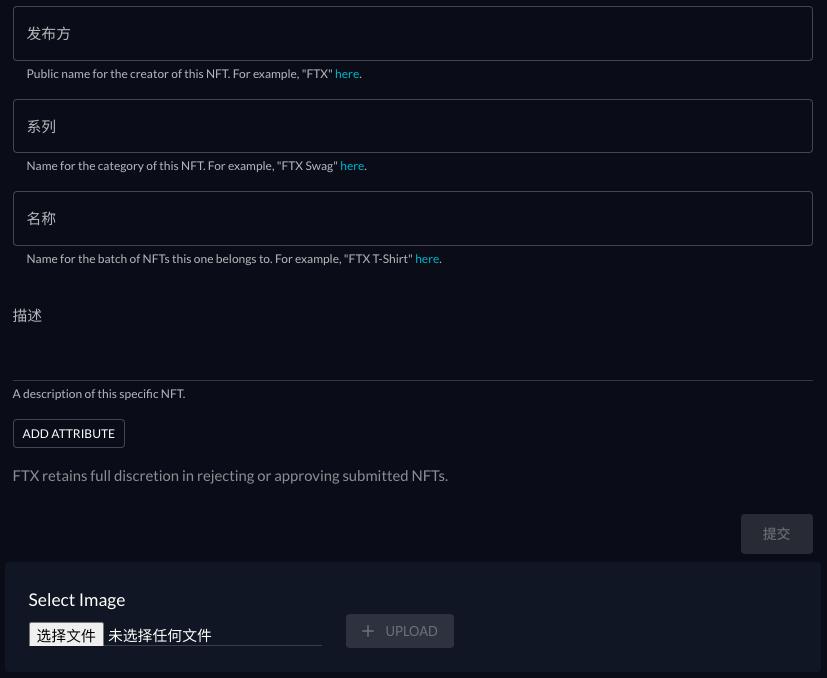The width and height of the screenshot is (827, 678).
Task: Focus the 发布方 issuer input field
Action: (x=412, y=34)
